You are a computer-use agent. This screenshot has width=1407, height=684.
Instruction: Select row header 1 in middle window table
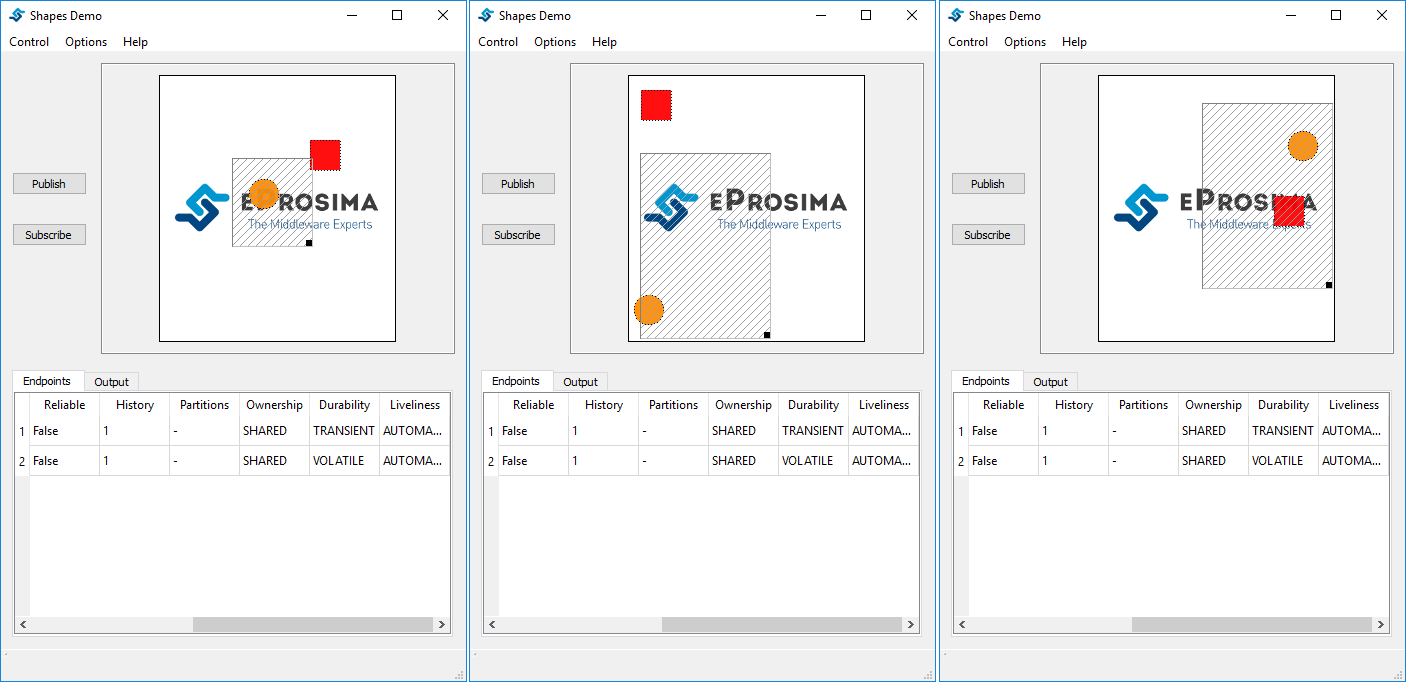[491, 432]
